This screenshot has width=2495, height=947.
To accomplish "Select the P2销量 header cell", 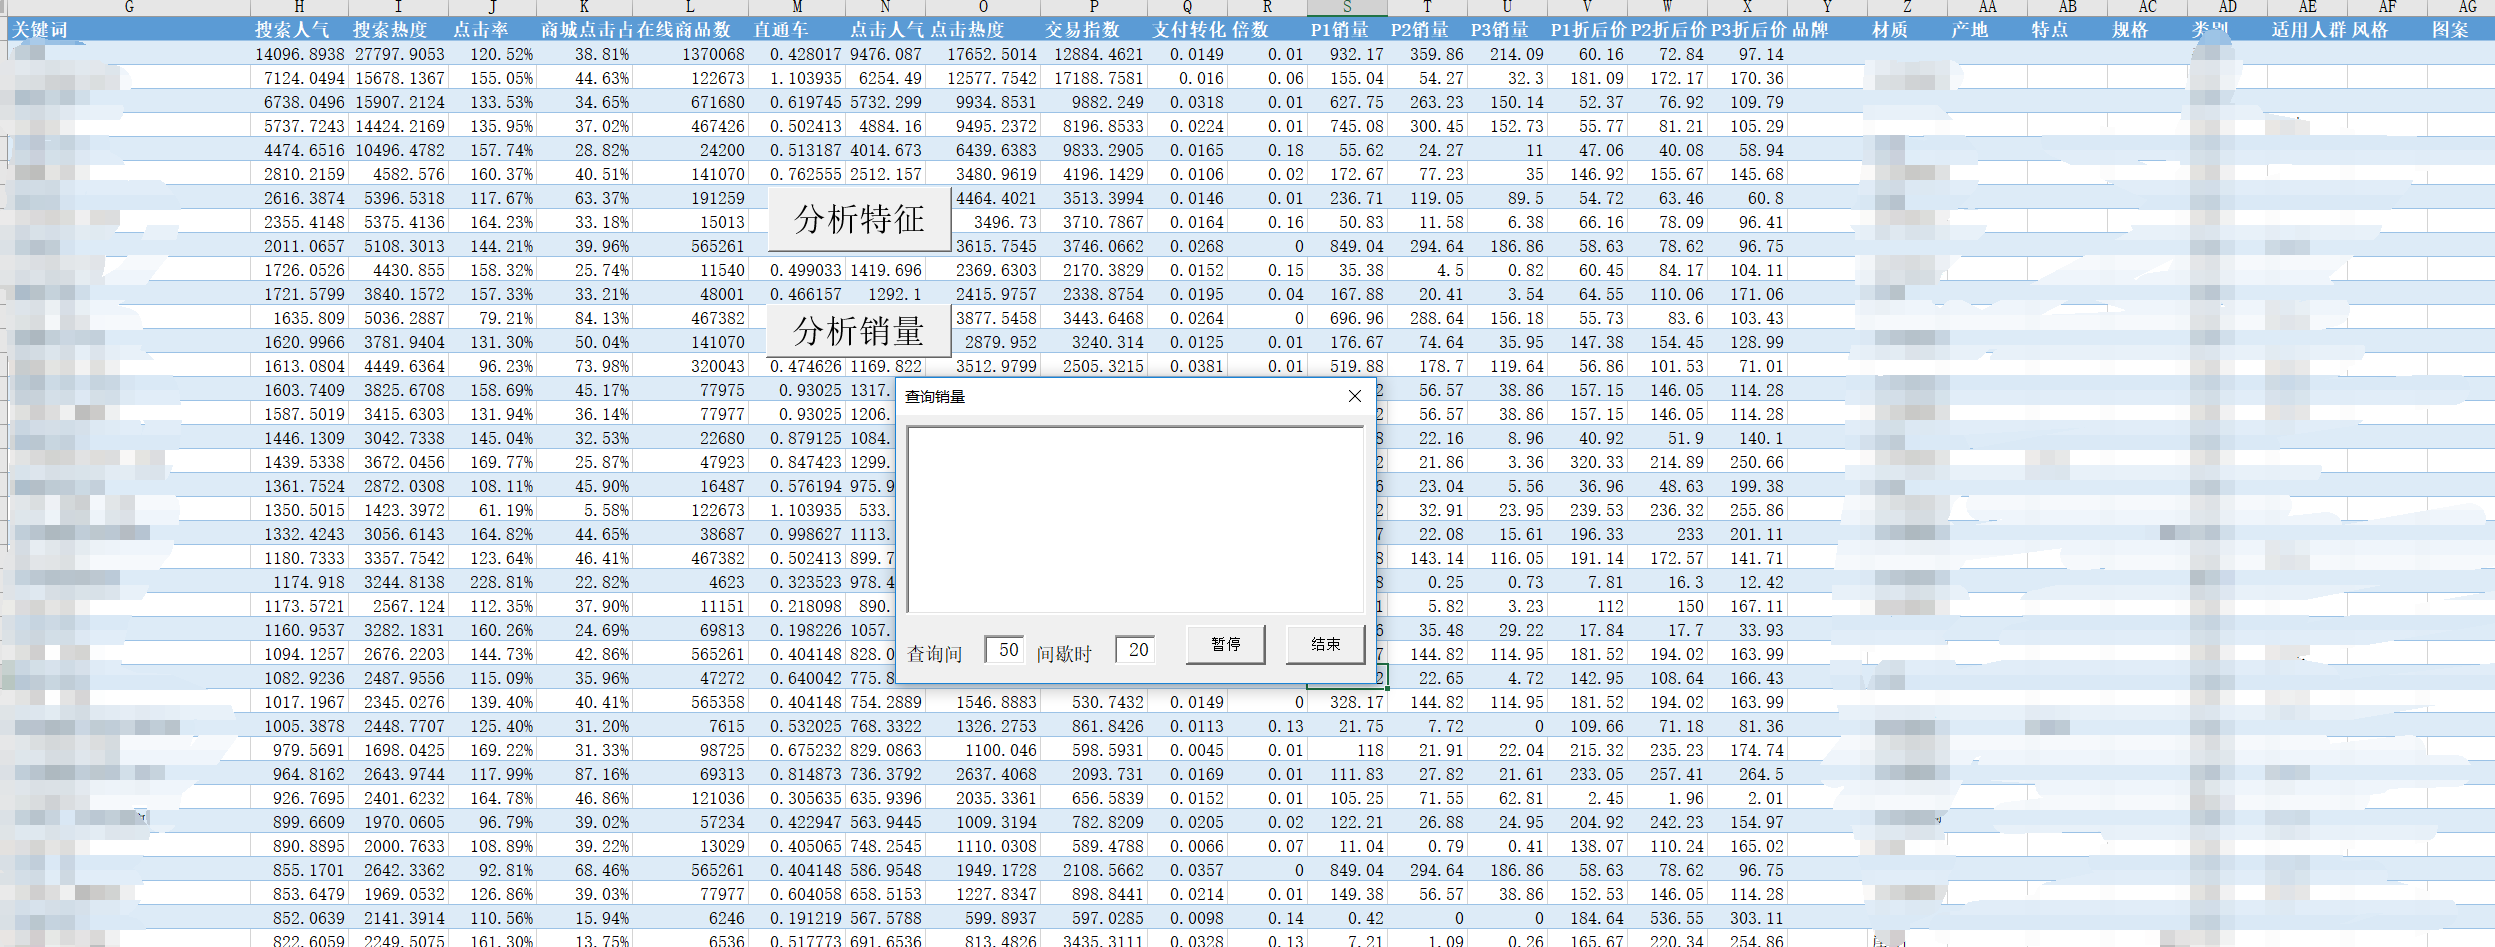I will pos(1427,30).
